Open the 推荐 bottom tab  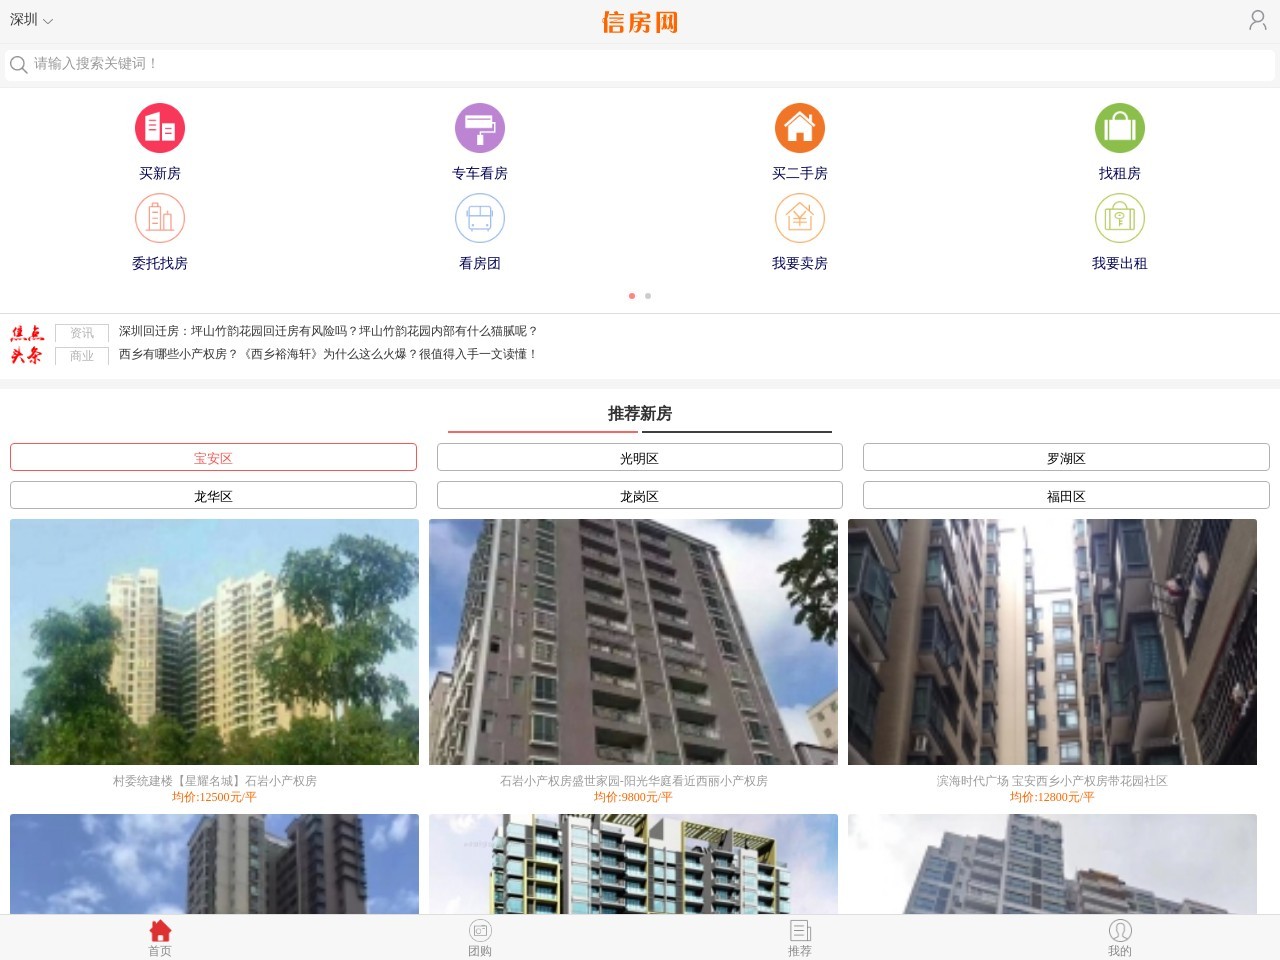pyautogui.click(x=800, y=938)
